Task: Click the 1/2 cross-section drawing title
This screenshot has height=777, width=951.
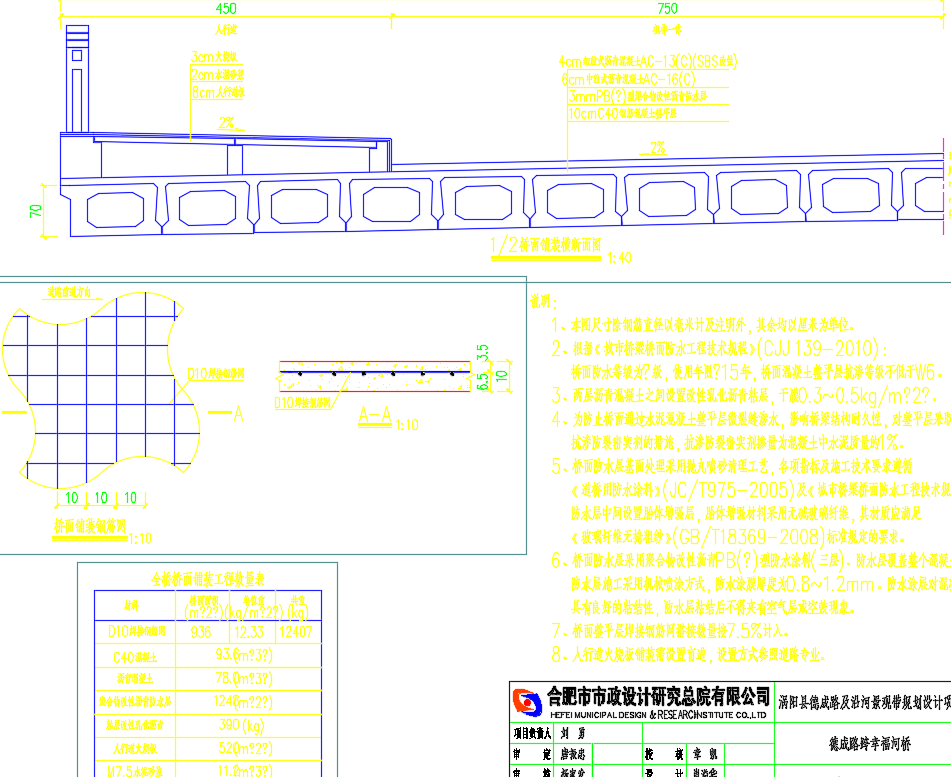Action: 547,243
